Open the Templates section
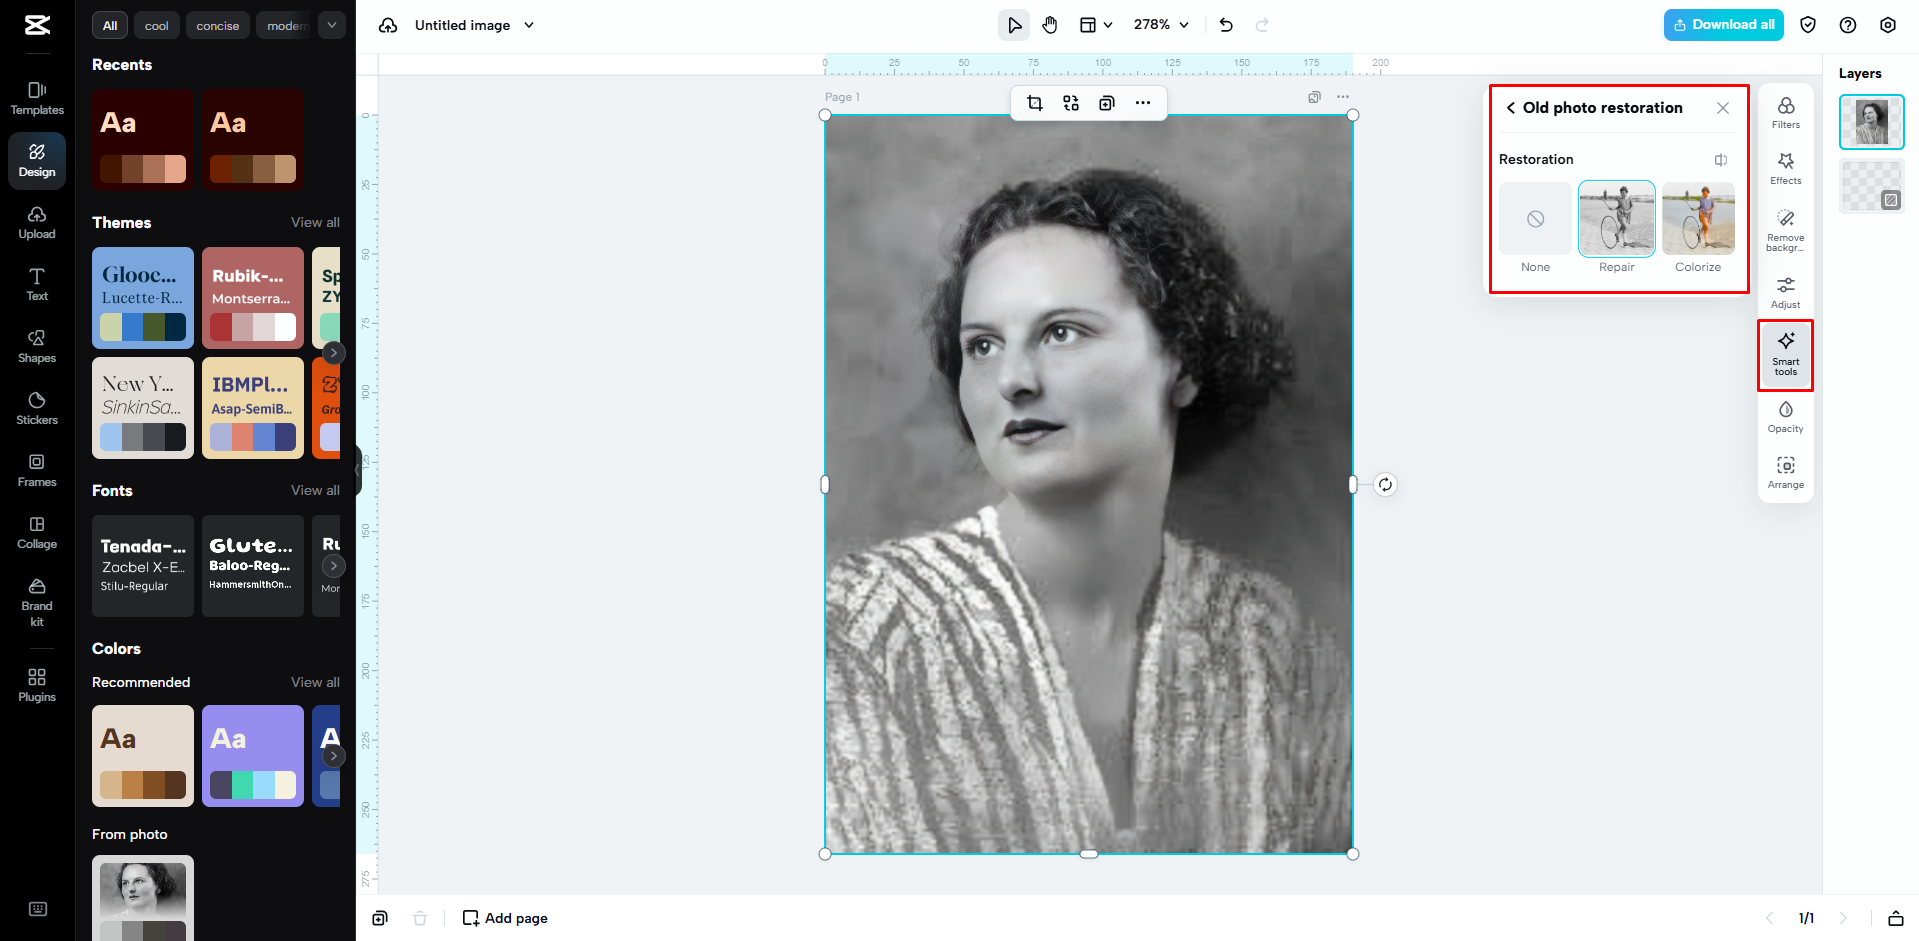The height and width of the screenshot is (941, 1919). tap(36, 97)
